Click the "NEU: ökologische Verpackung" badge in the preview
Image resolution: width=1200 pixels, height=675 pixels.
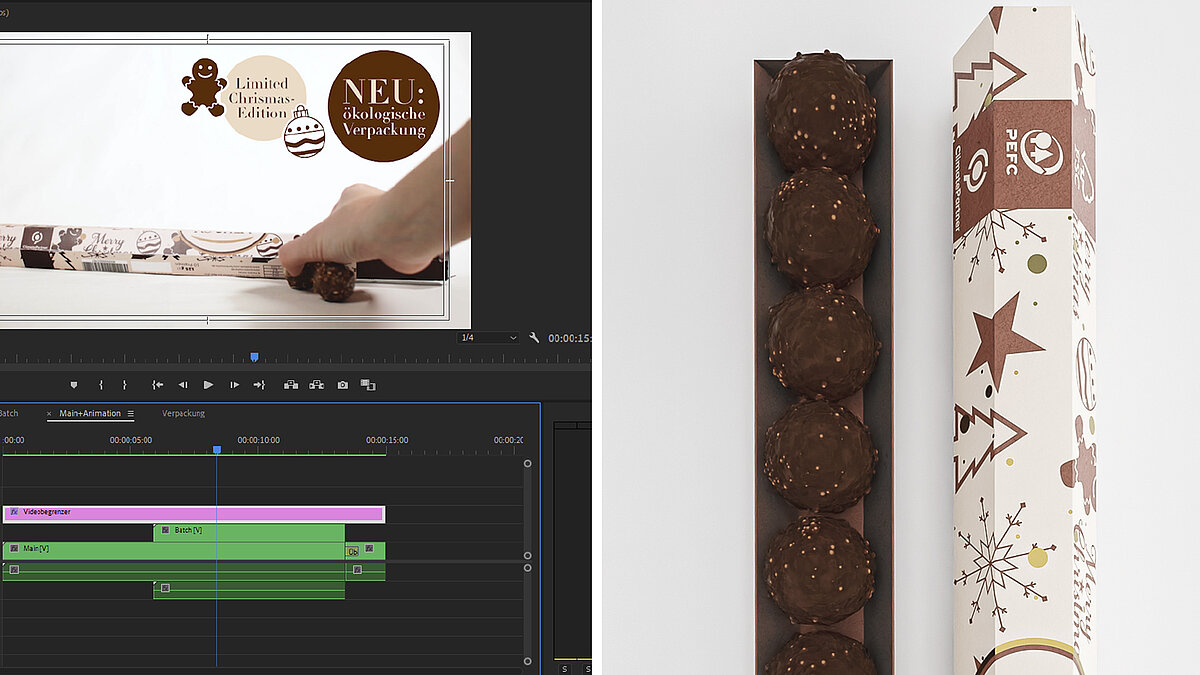(x=384, y=106)
